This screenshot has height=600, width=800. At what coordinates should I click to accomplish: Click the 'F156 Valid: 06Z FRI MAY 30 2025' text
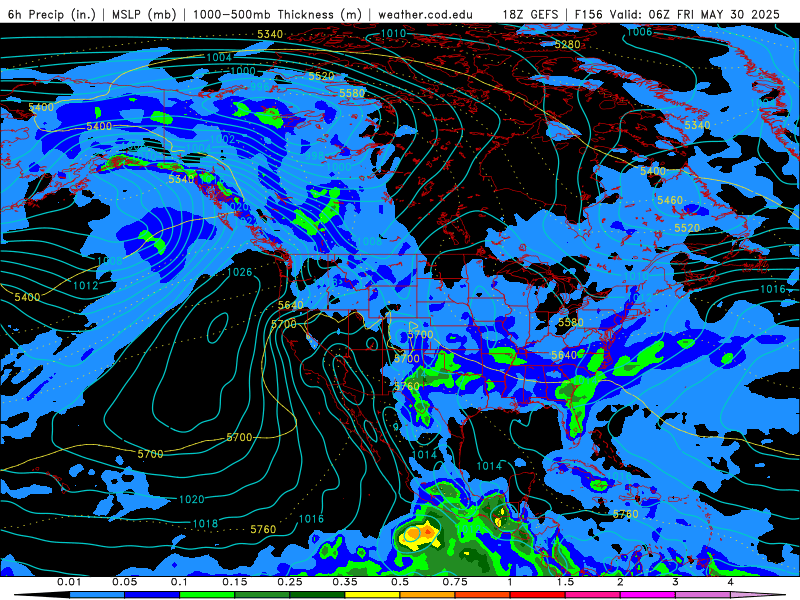click(x=677, y=15)
